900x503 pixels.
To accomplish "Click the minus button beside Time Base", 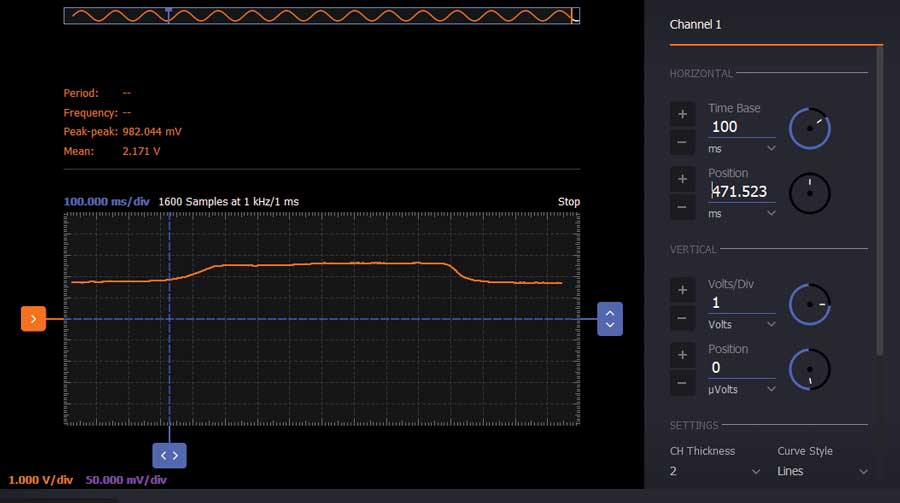I will [x=682, y=142].
